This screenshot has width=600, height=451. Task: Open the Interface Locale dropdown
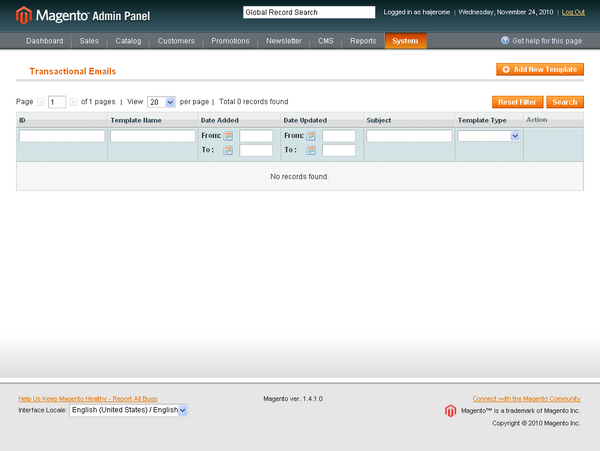[x=128, y=410]
